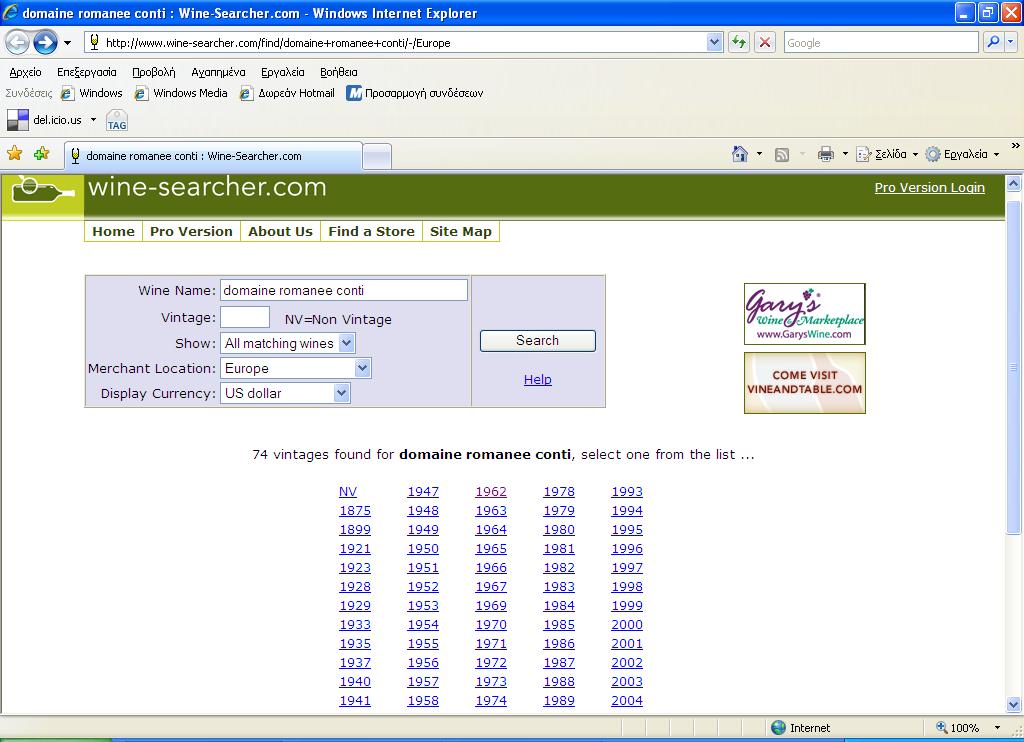Open the Merchant Location dropdown

[296, 368]
